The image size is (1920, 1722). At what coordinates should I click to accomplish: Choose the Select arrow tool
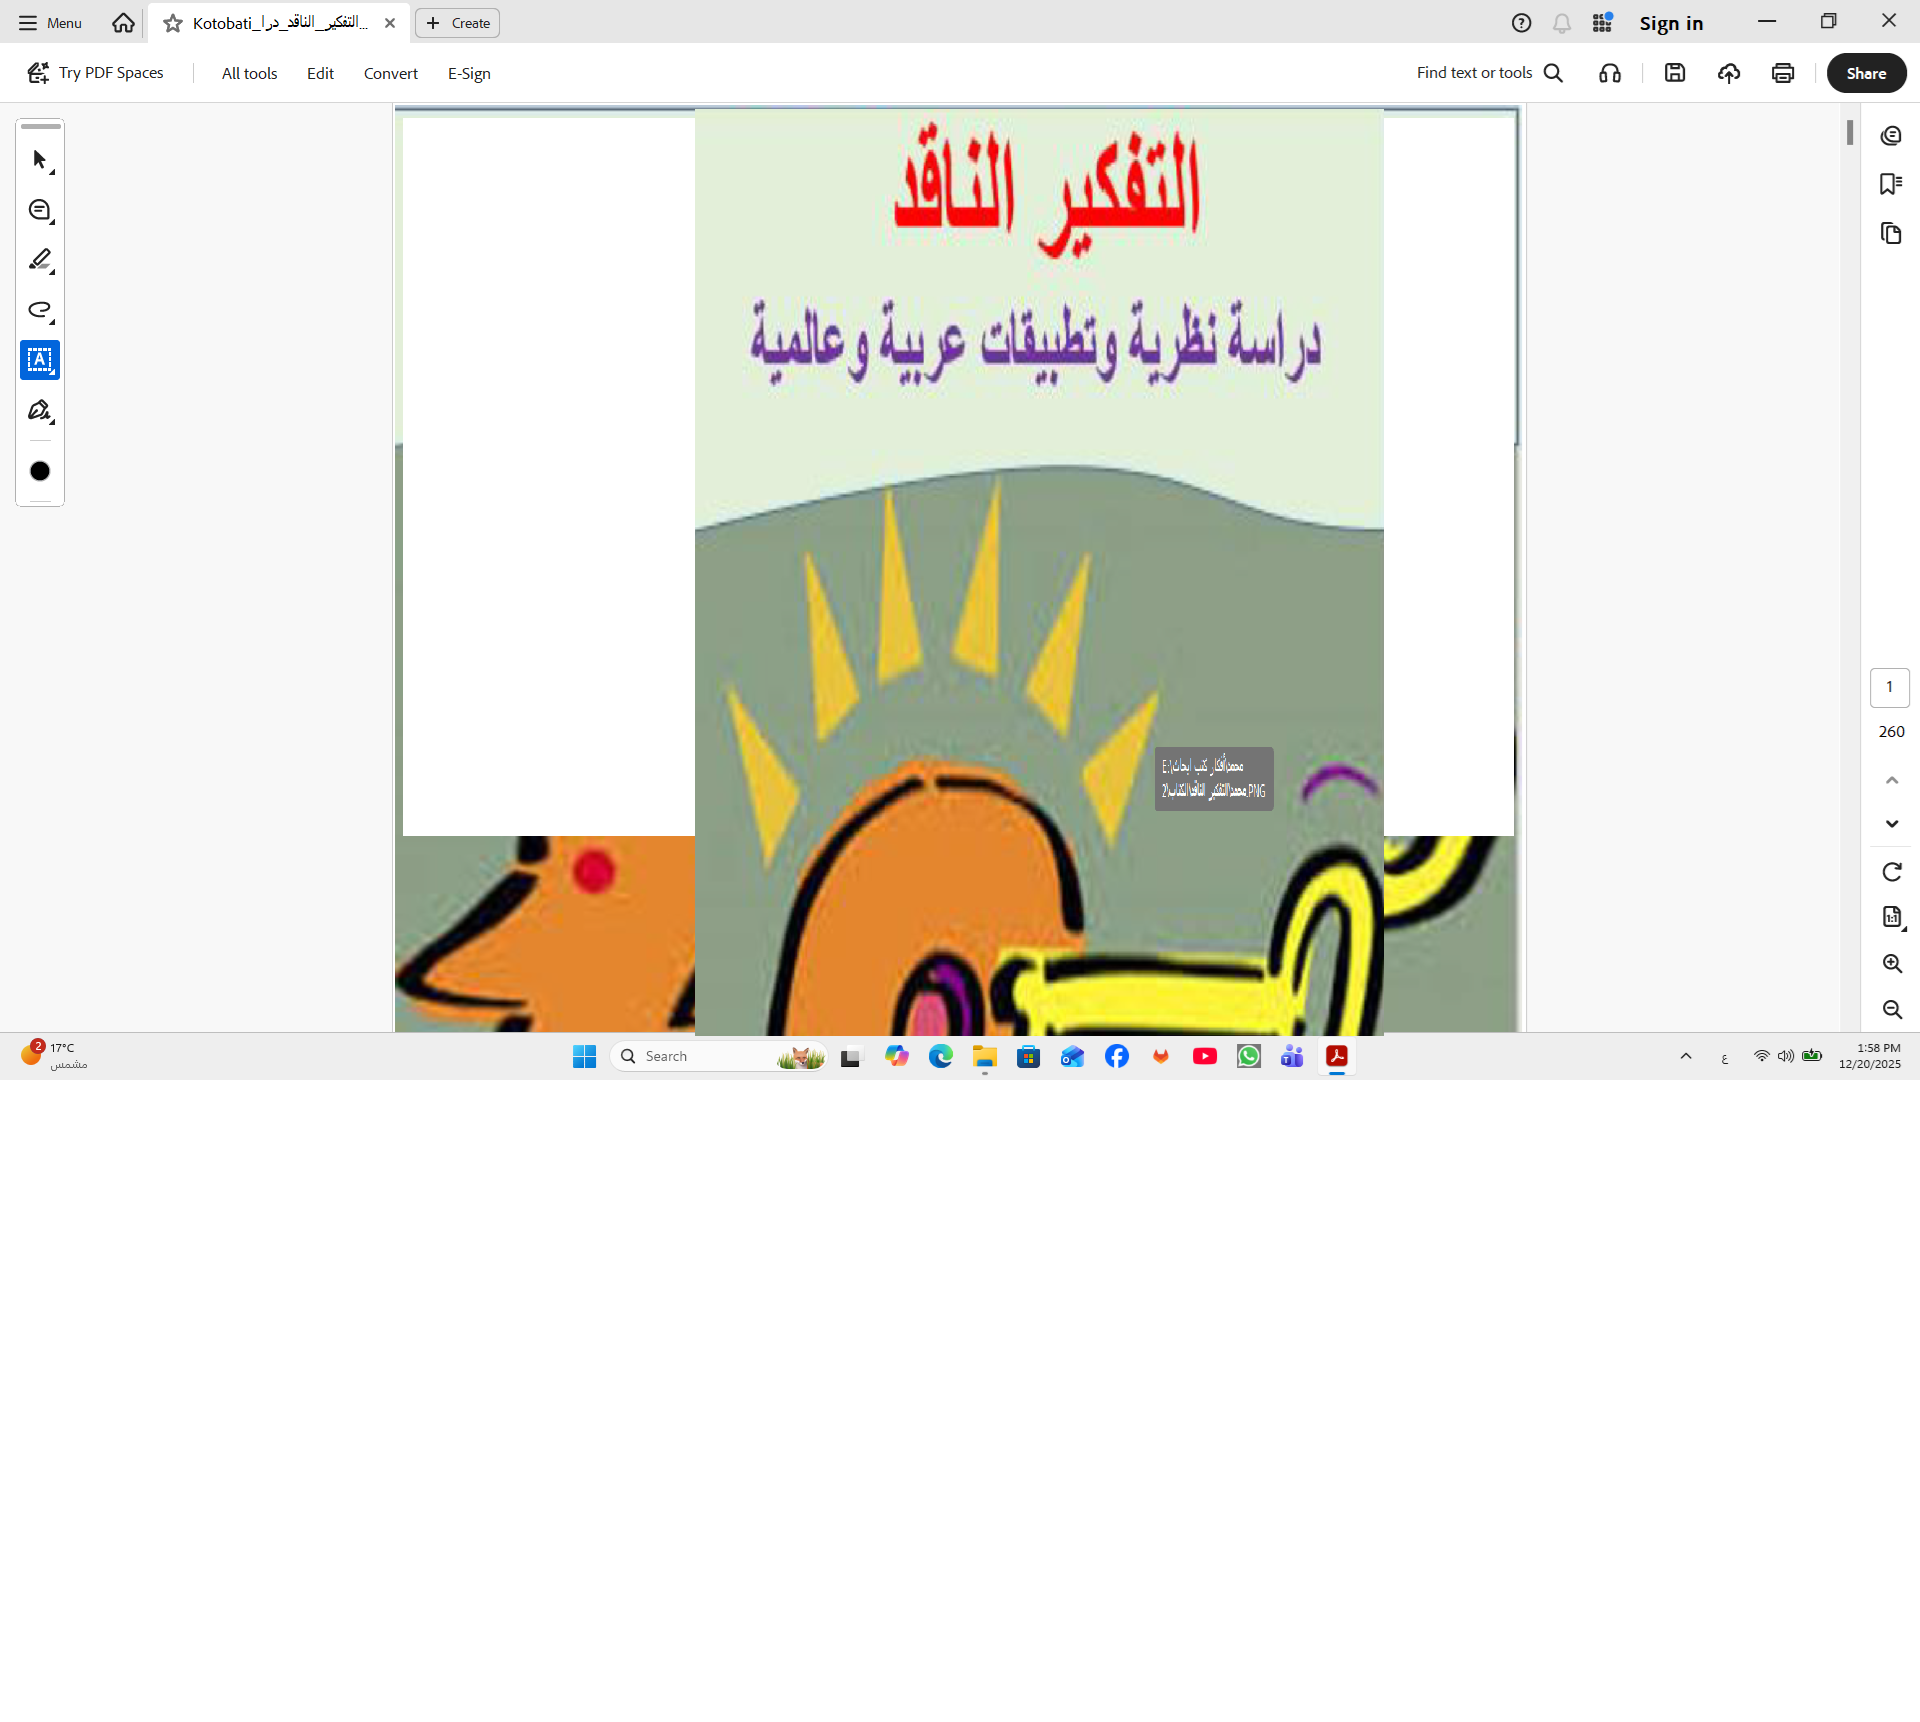pos(40,161)
